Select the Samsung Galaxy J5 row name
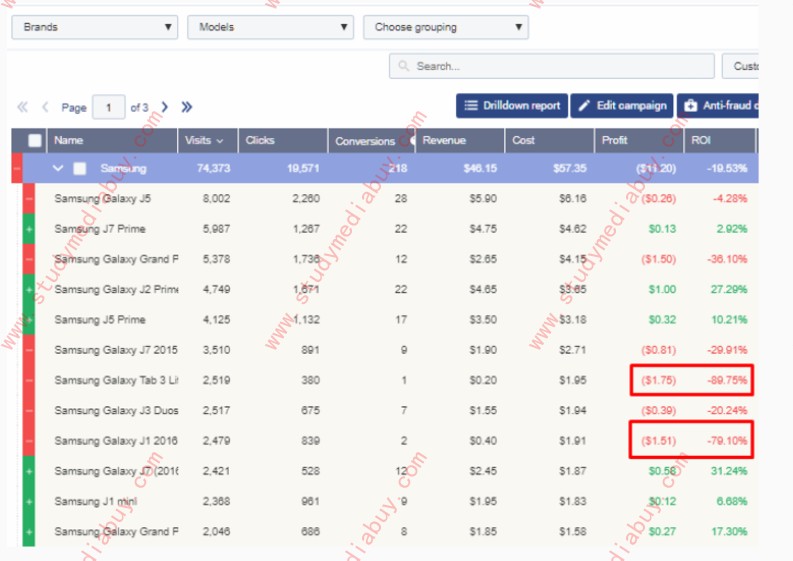 tap(103, 199)
